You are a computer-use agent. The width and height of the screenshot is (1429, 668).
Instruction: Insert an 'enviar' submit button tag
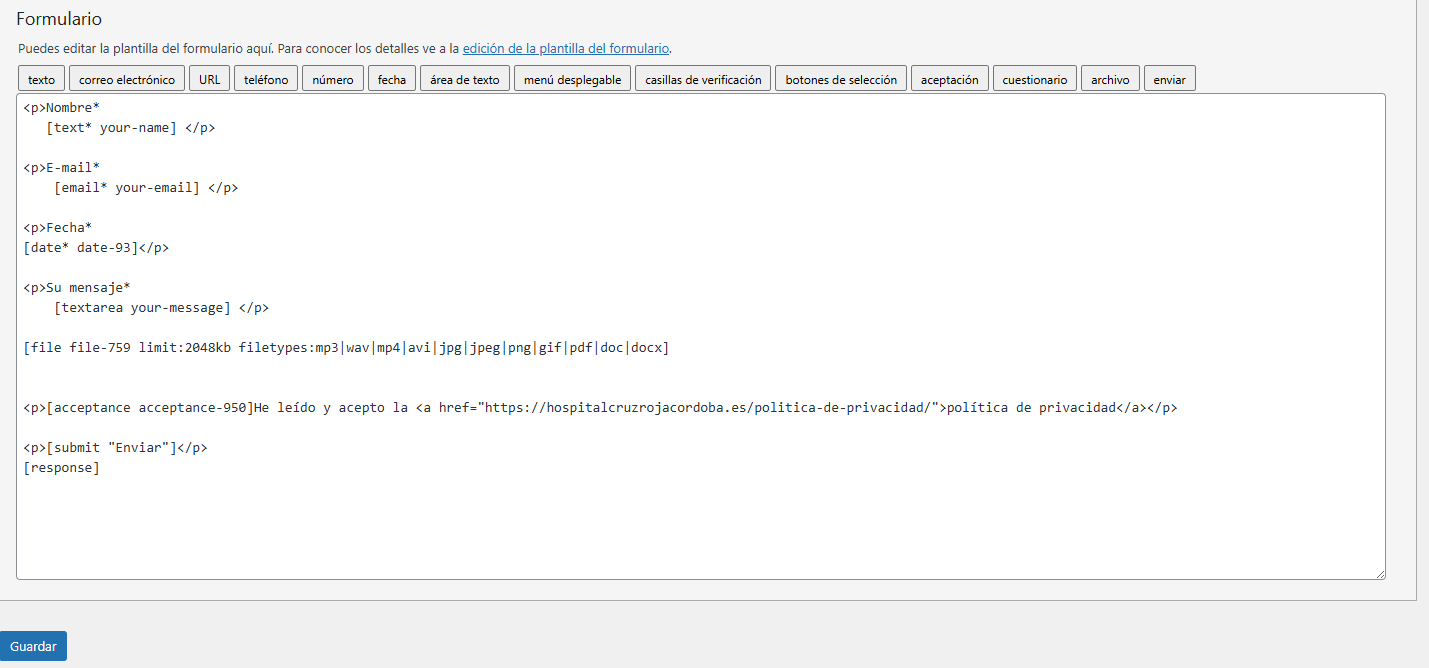[1169, 79]
